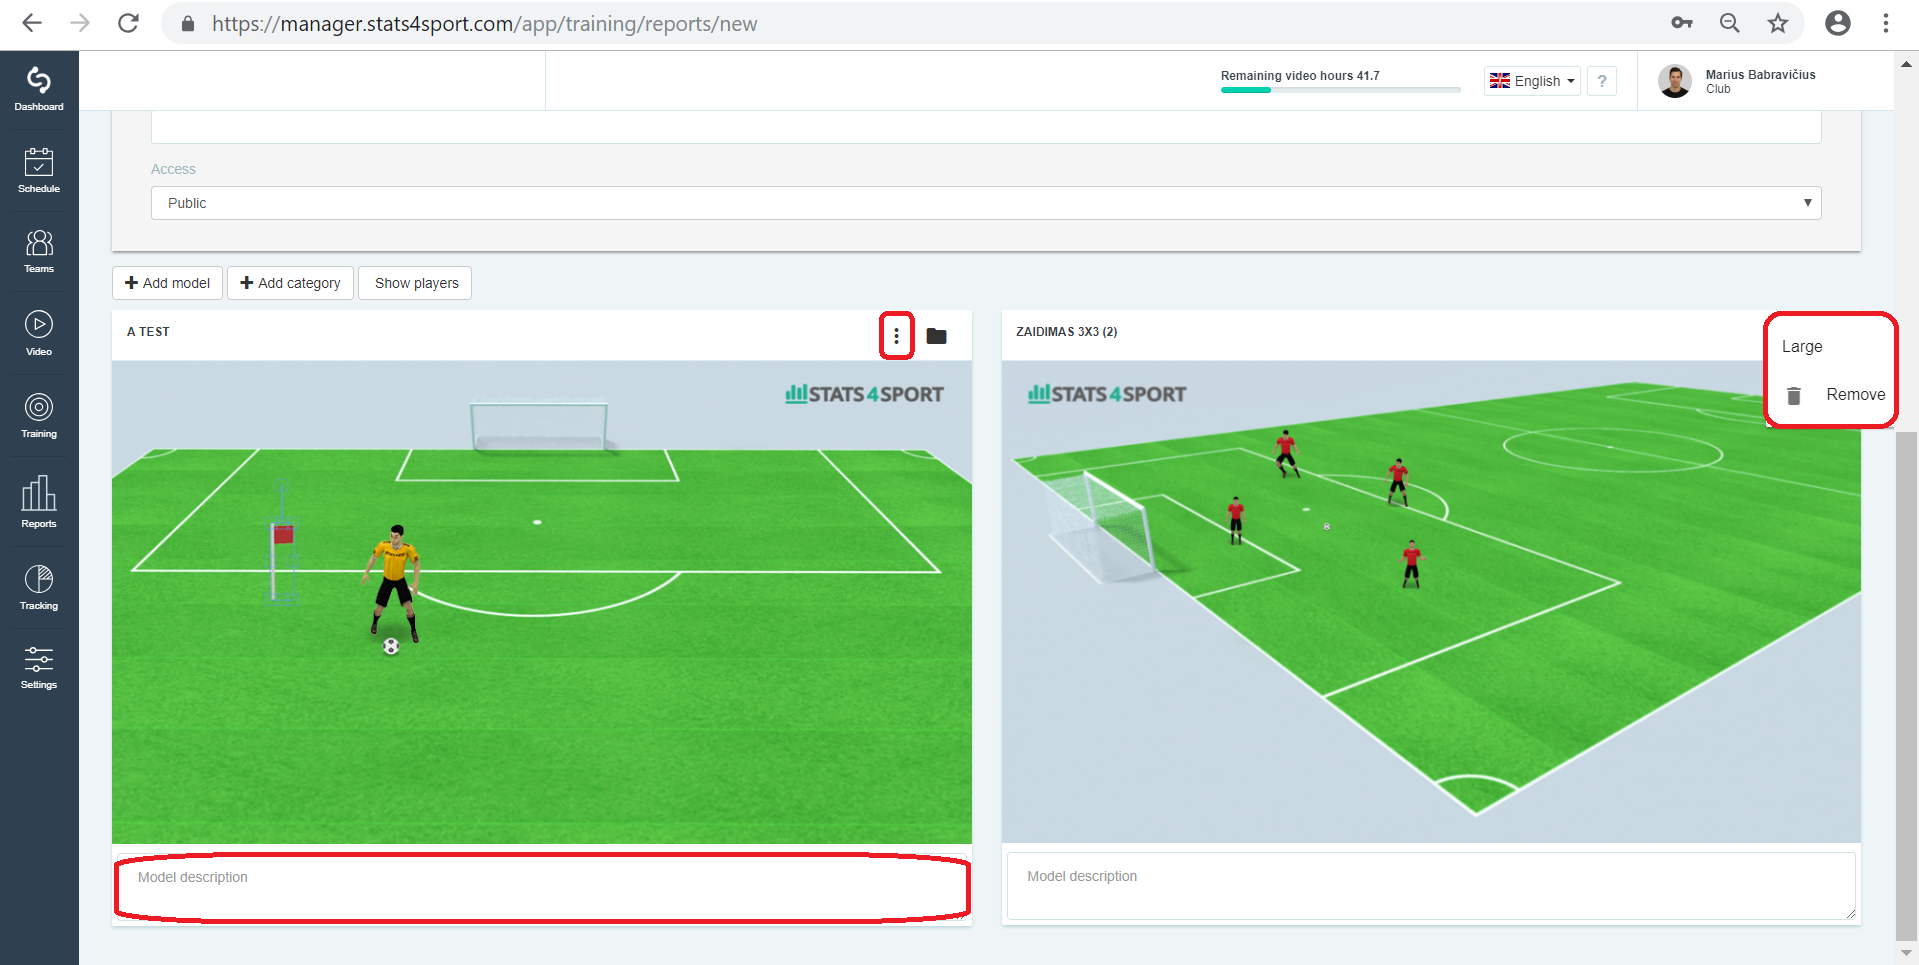Click the browser address bar URL
The height and width of the screenshot is (965, 1919).
[x=484, y=23]
